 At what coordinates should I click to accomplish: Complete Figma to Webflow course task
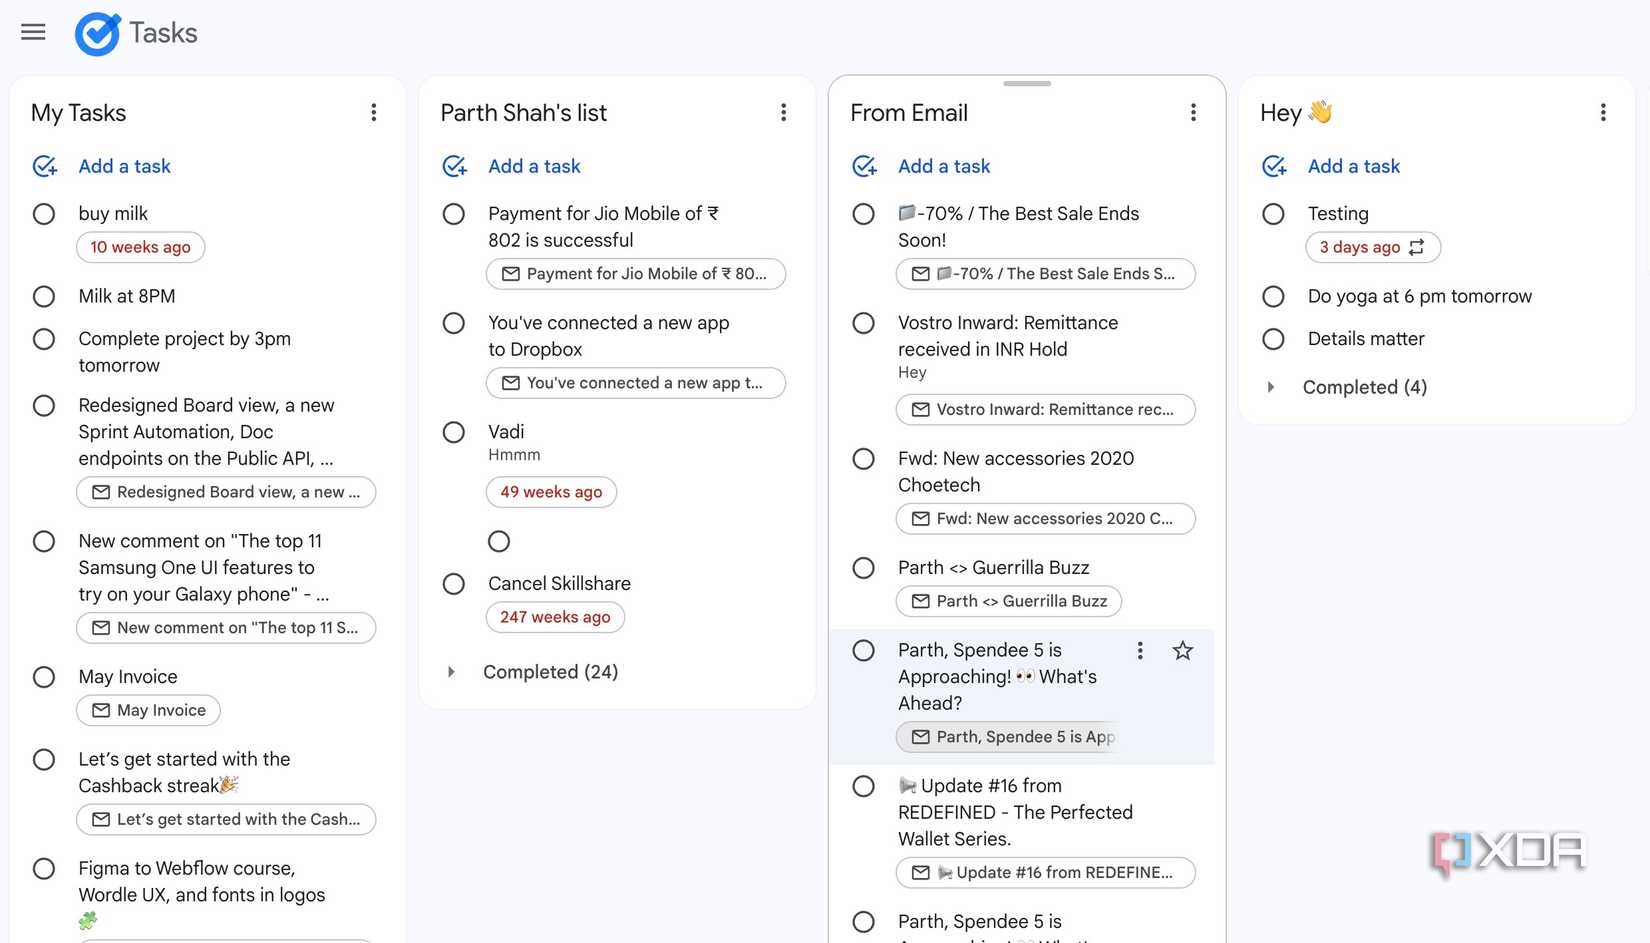tap(44, 869)
